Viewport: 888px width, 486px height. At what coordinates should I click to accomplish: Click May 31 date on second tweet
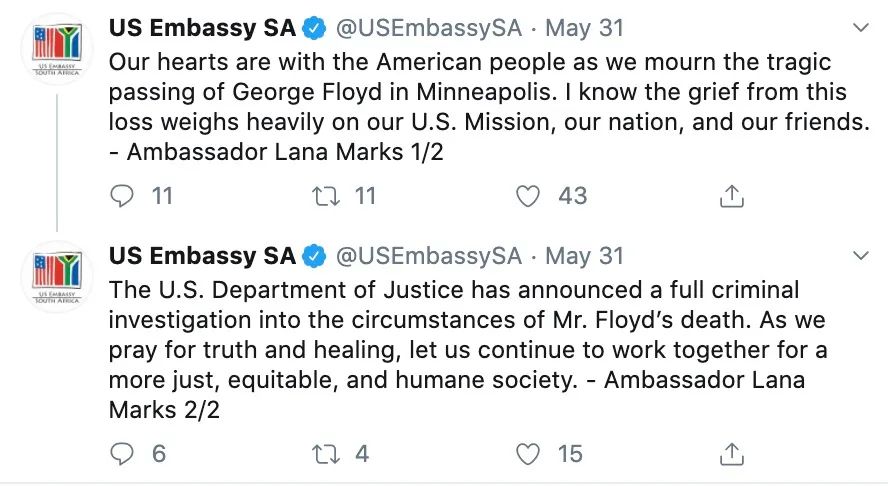582,256
